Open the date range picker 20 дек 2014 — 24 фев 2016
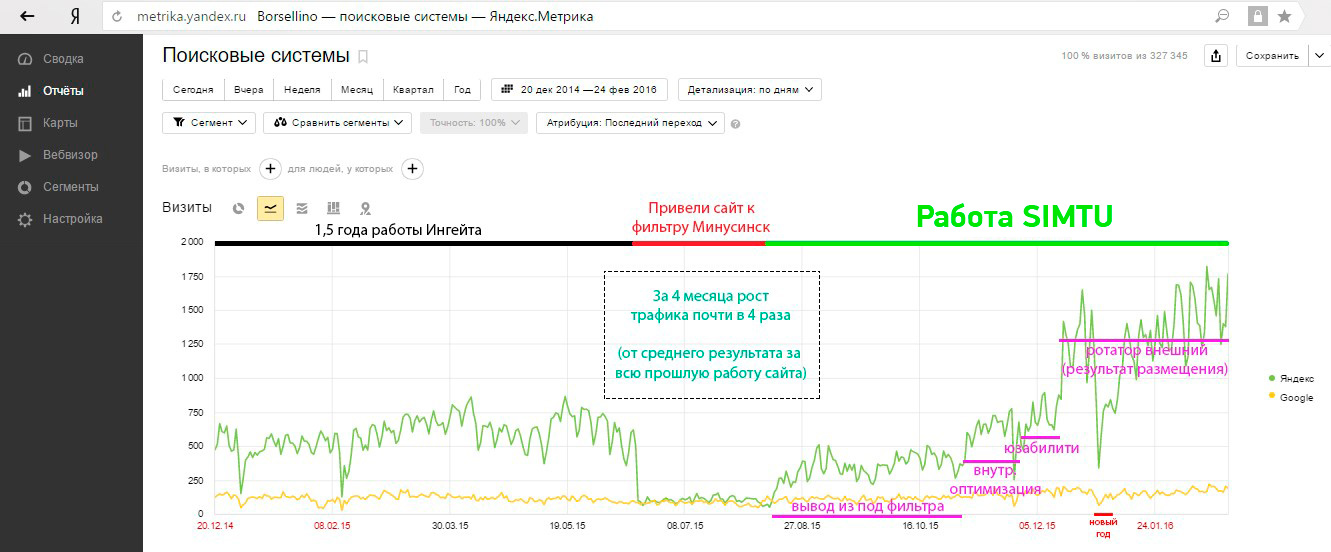Image resolution: width=1331 pixels, height=552 pixels. point(579,89)
